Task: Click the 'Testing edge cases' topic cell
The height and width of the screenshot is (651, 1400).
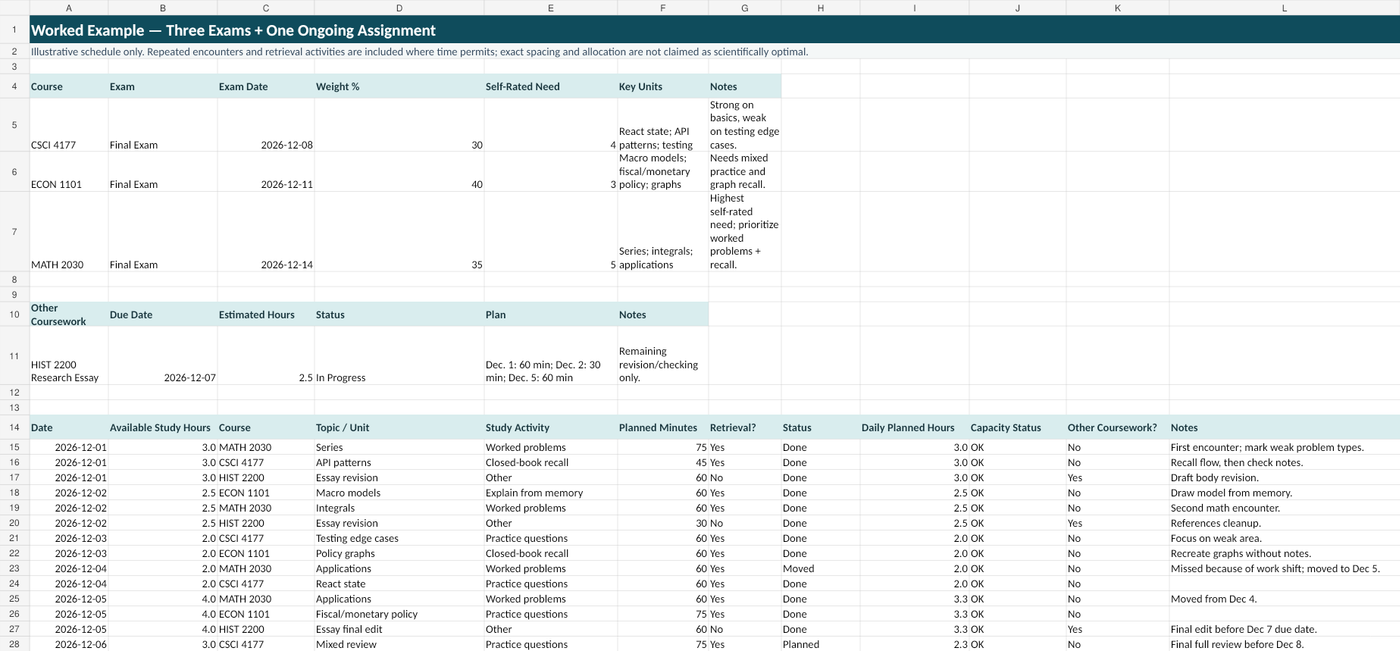Action: 399,539
